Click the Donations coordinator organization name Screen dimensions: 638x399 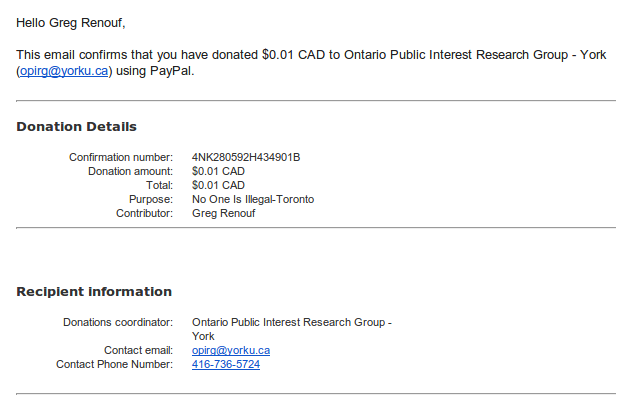coord(291,329)
